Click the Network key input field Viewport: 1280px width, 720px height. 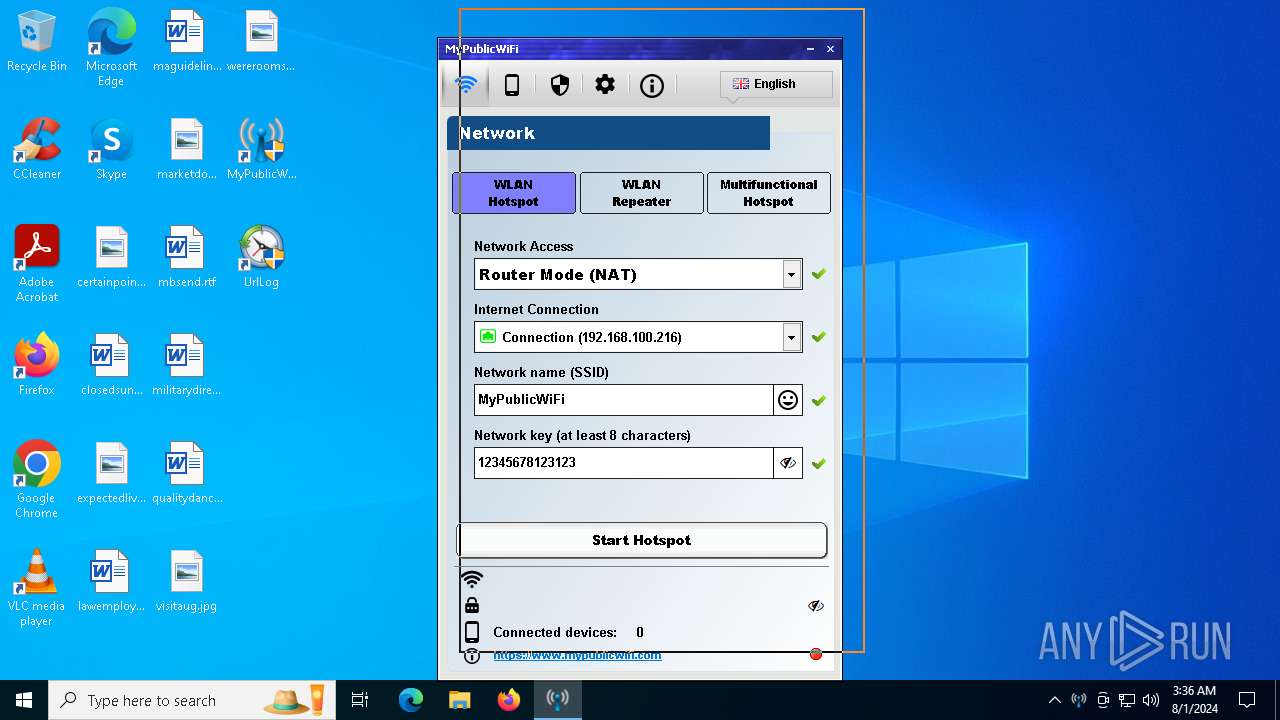[x=624, y=463]
